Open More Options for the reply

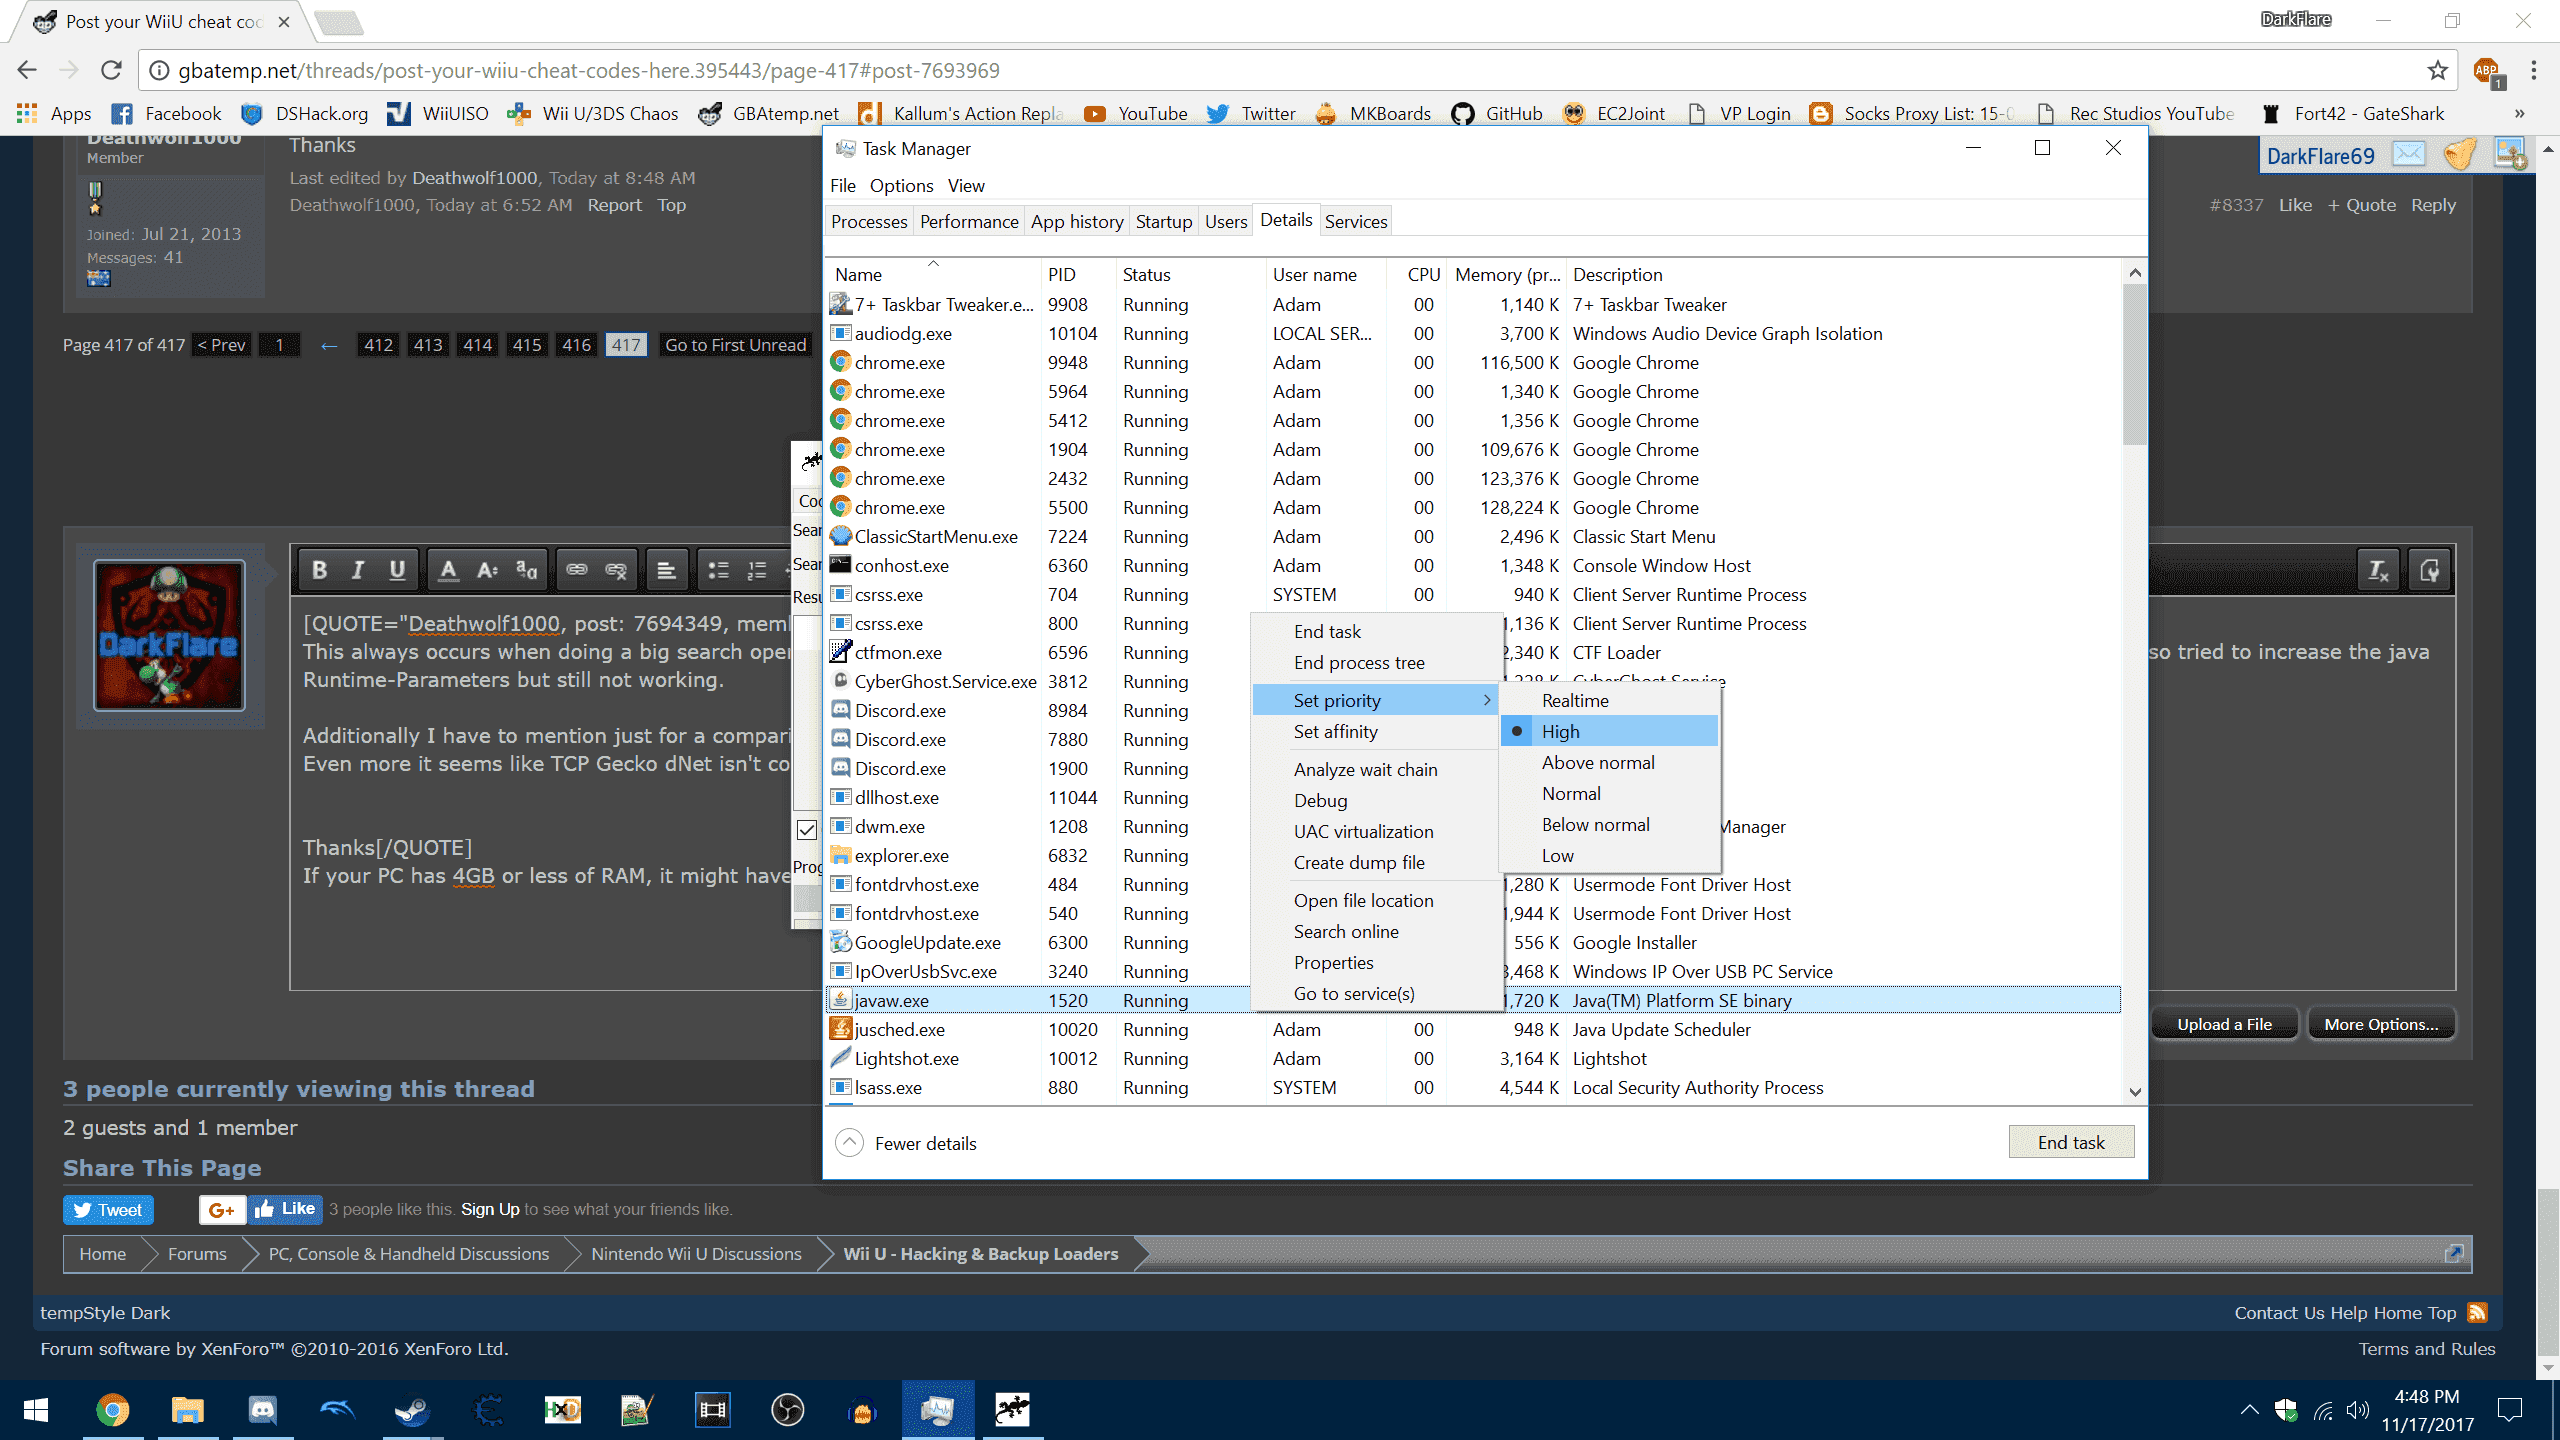2381,1024
